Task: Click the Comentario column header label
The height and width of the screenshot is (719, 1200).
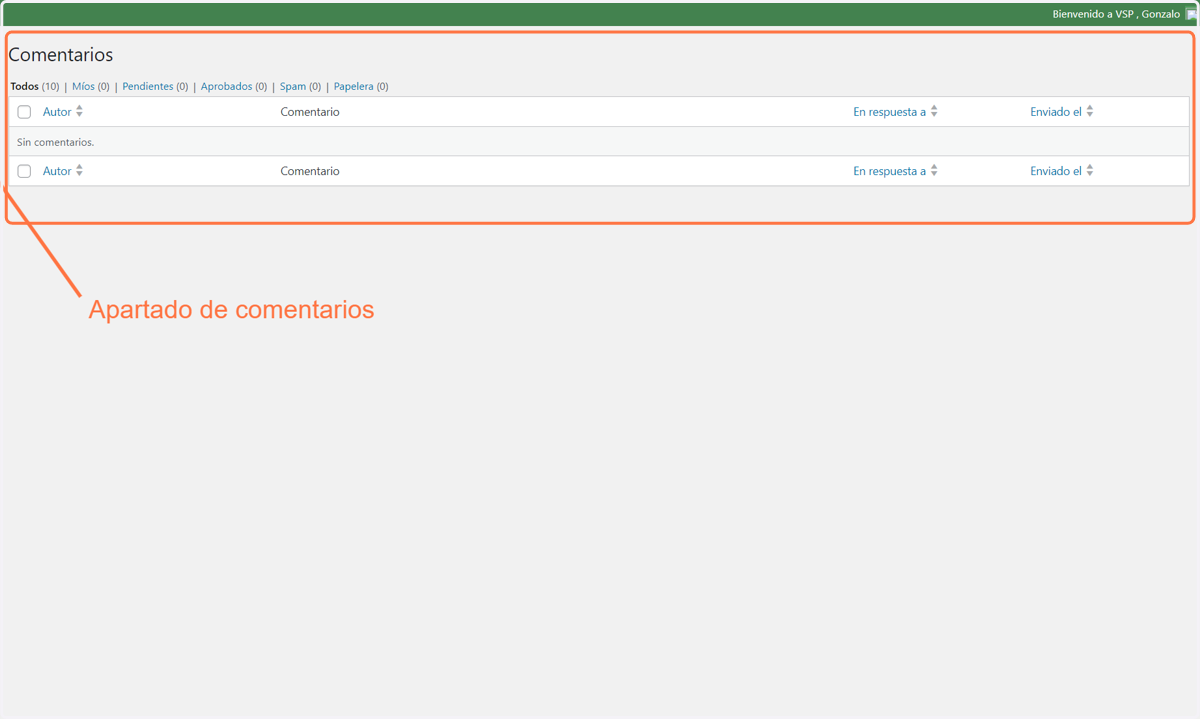Action: [310, 112]
